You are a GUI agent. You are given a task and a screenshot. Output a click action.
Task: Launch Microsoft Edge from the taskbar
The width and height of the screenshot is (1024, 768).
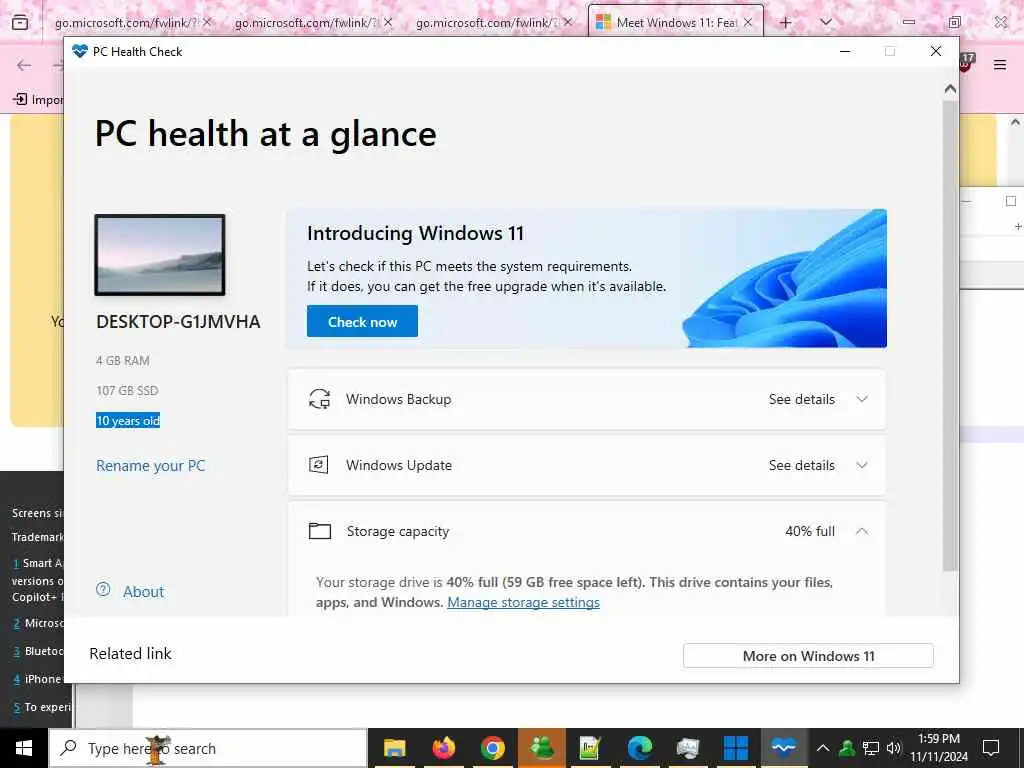coord(639,748)
